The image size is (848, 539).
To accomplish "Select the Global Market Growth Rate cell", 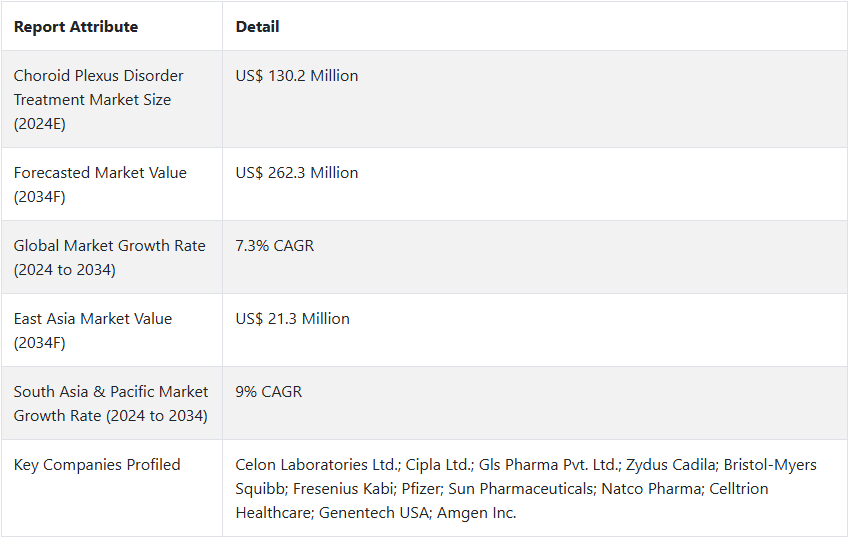I will (x=111, y=257).
